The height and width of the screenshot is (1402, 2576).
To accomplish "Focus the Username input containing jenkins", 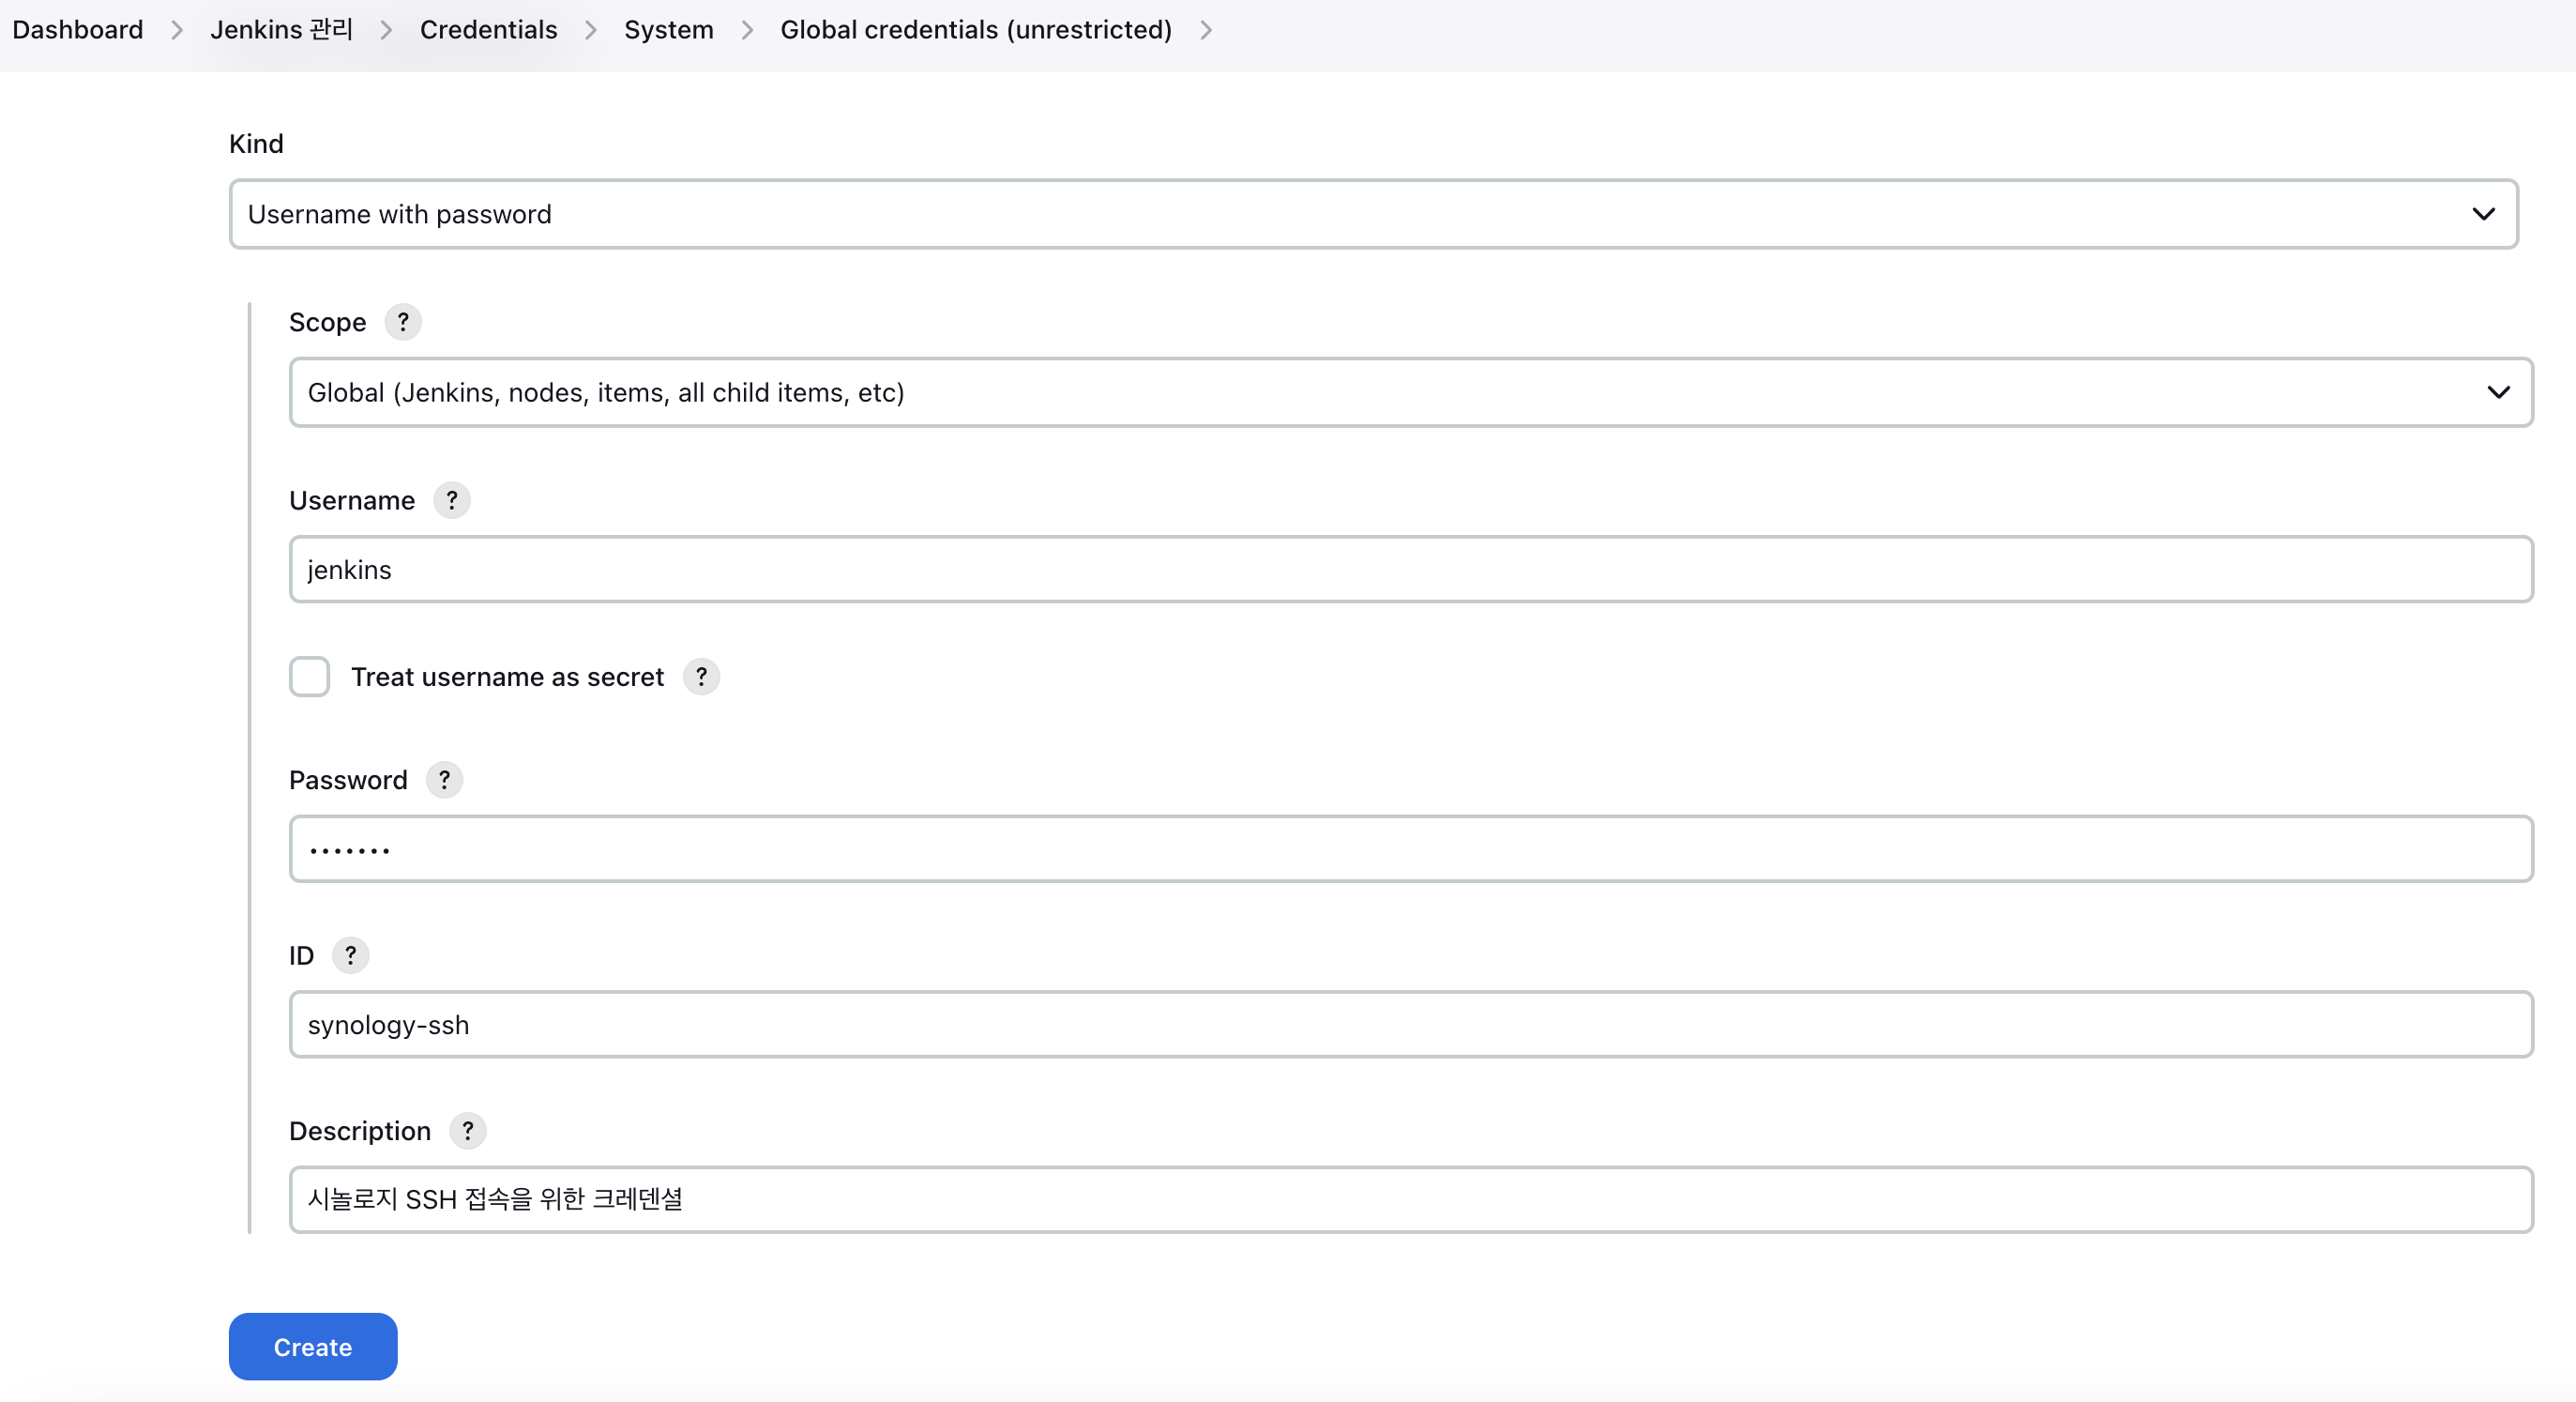I will (1410, 570).
